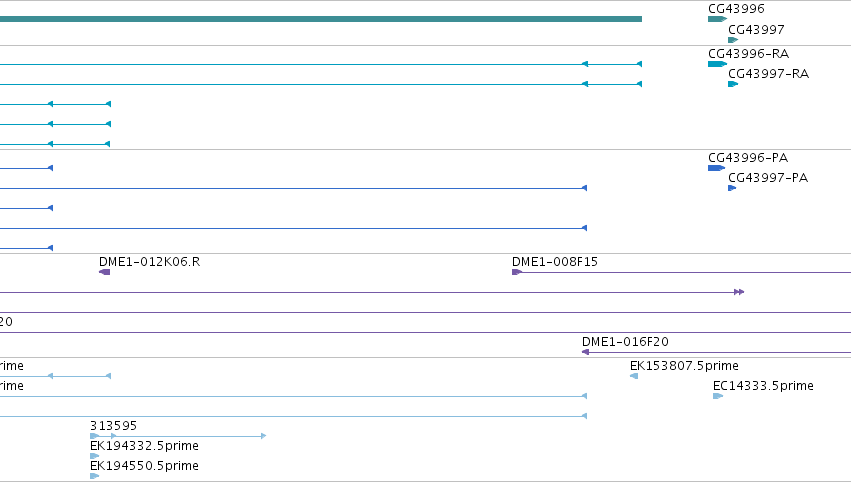The height and width of the screenshot is (482, 851).
Task: Click the DME1-016F20 label
Action: click(x=625, y=342)
